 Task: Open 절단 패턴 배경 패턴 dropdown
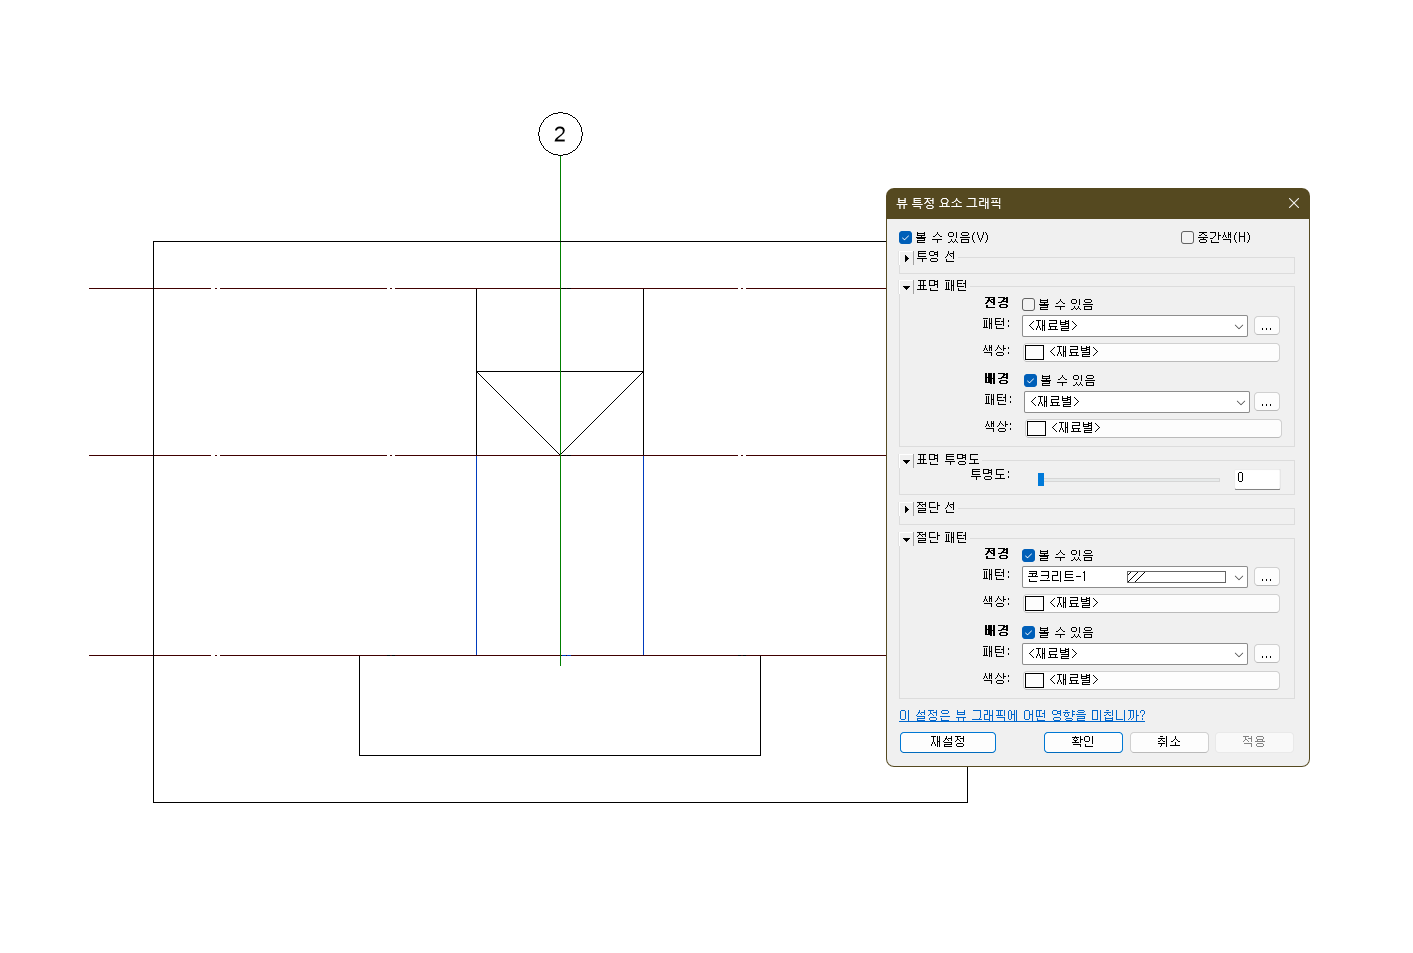[1135, 654]
